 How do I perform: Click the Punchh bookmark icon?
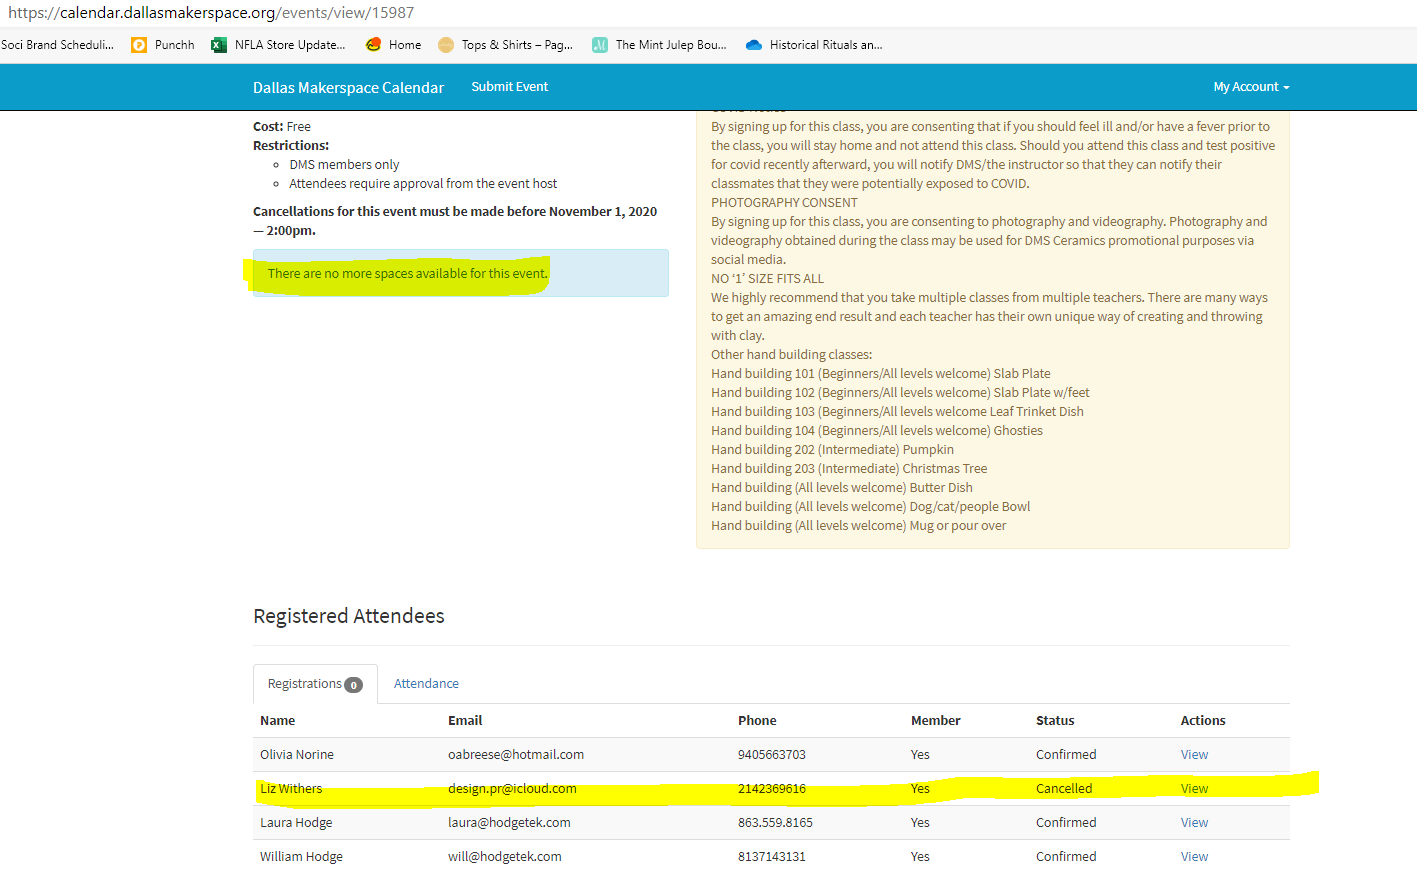(139, 45)
